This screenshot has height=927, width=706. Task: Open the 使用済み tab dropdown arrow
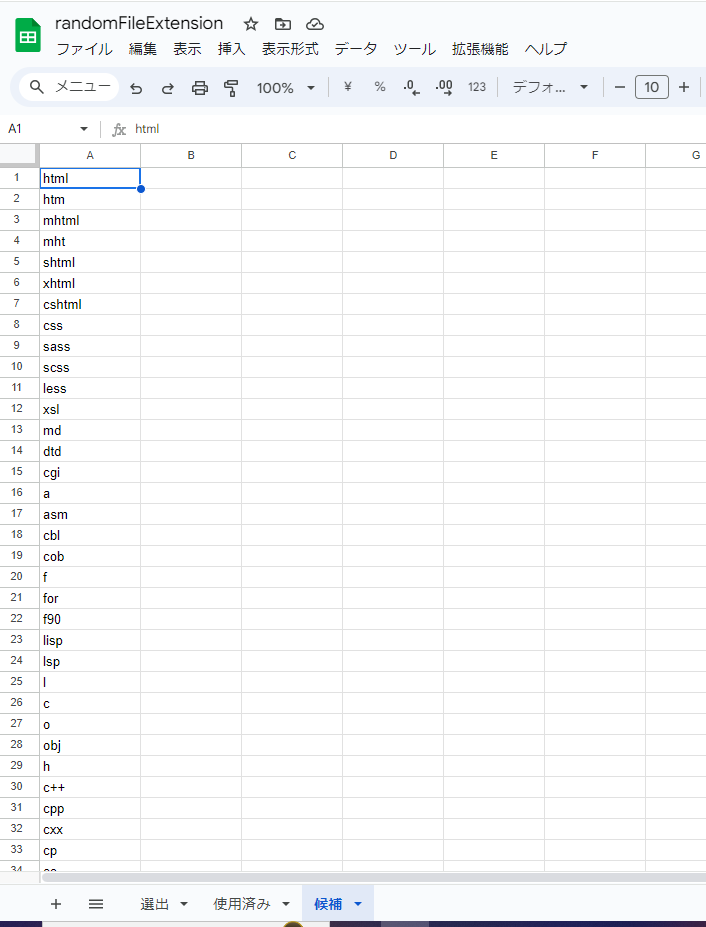coord(286,904)
